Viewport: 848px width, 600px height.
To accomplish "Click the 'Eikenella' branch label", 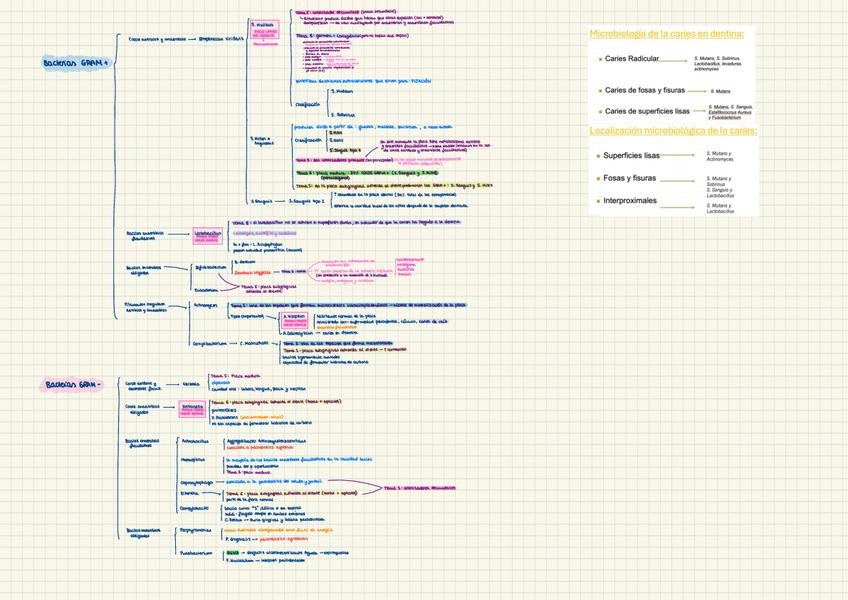I will point(189,493).
